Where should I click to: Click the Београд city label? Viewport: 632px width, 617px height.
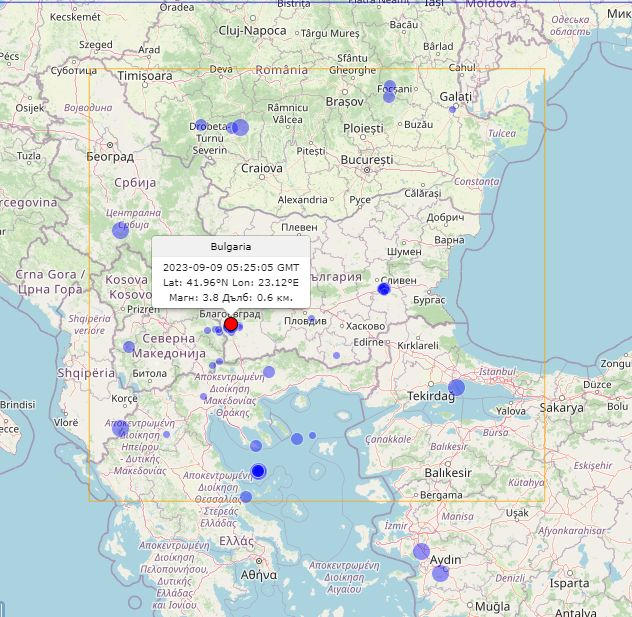110,156
